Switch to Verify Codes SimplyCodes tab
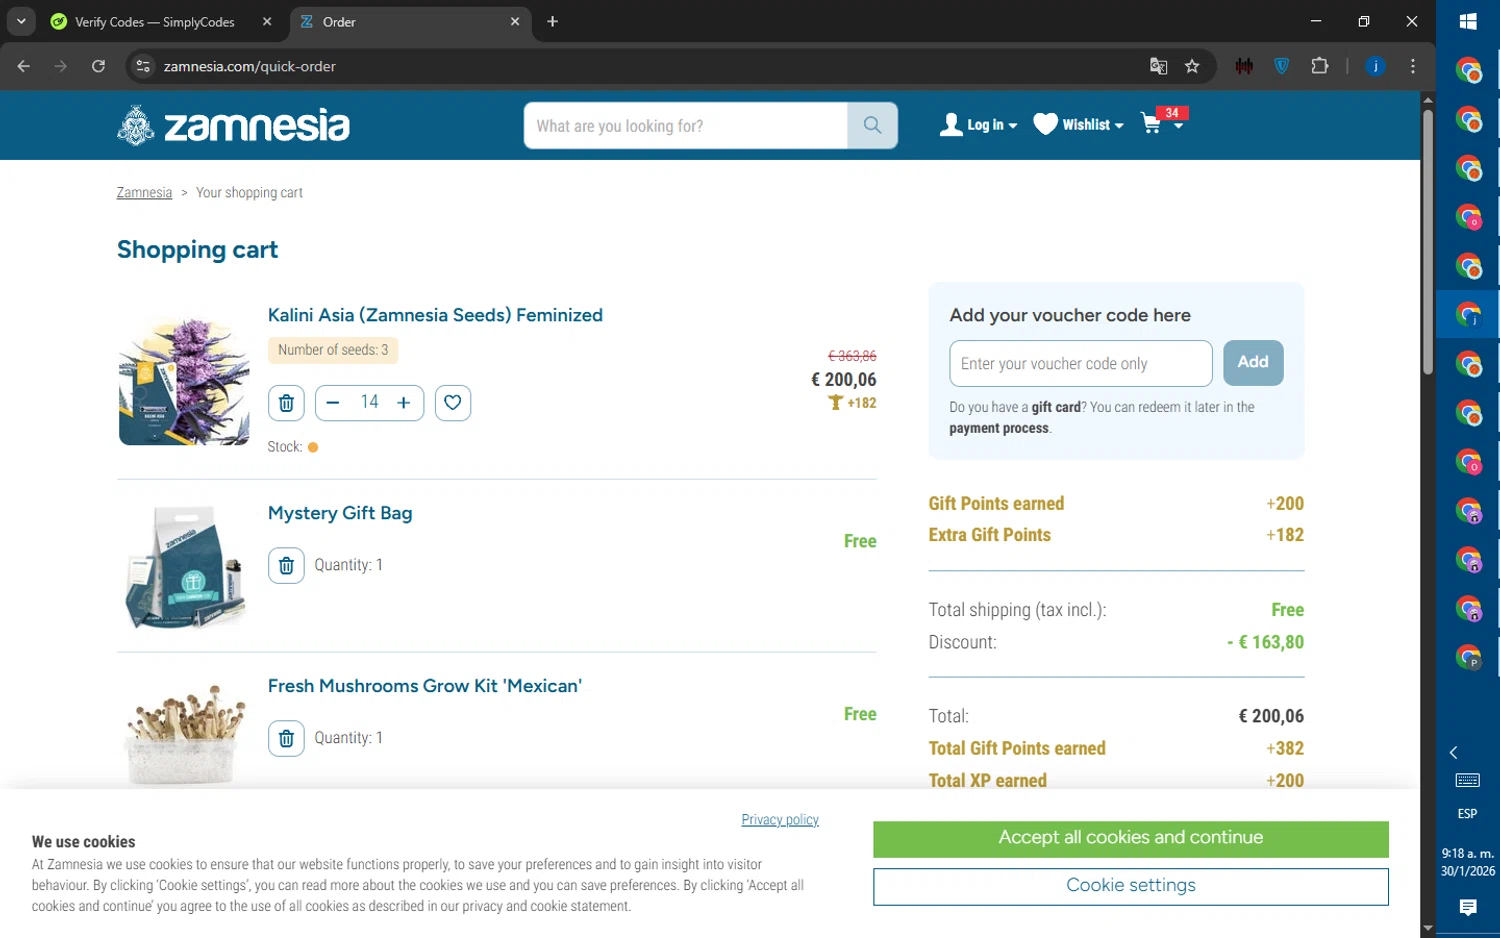Viewport: 1500px width, 938px height. click(156, 22)
